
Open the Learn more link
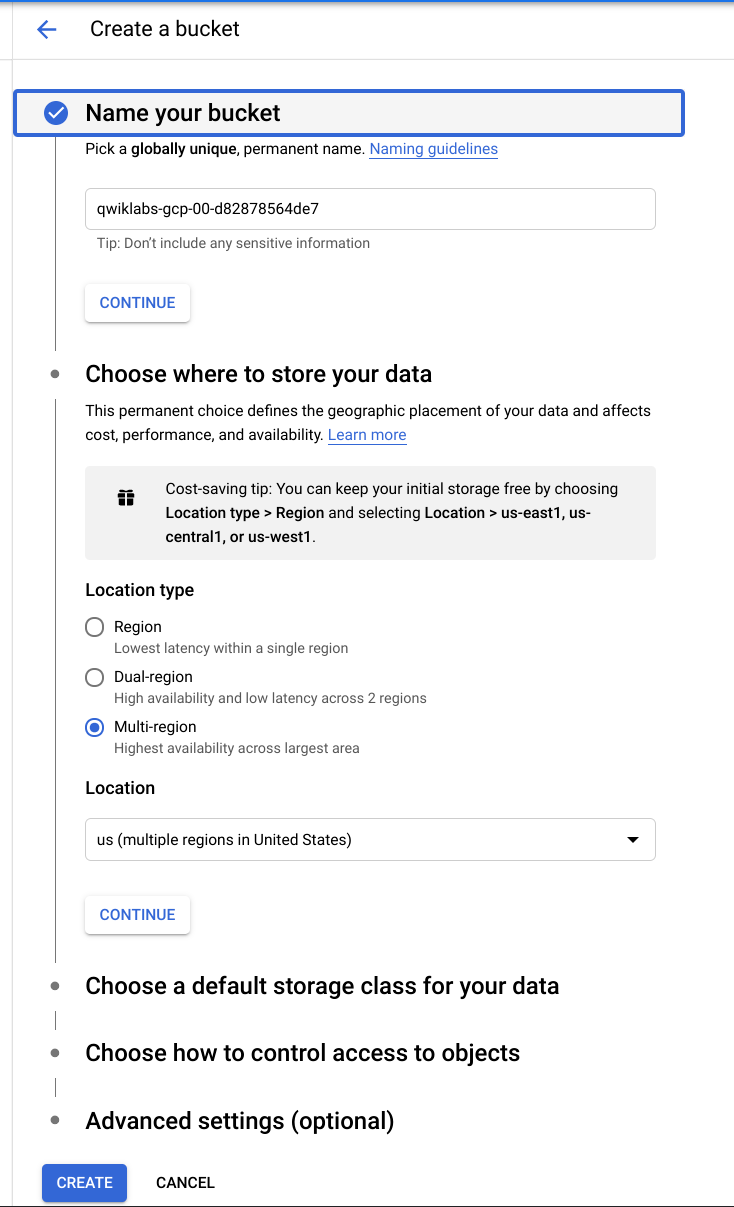pyautogui.click(x=367, y=435)
